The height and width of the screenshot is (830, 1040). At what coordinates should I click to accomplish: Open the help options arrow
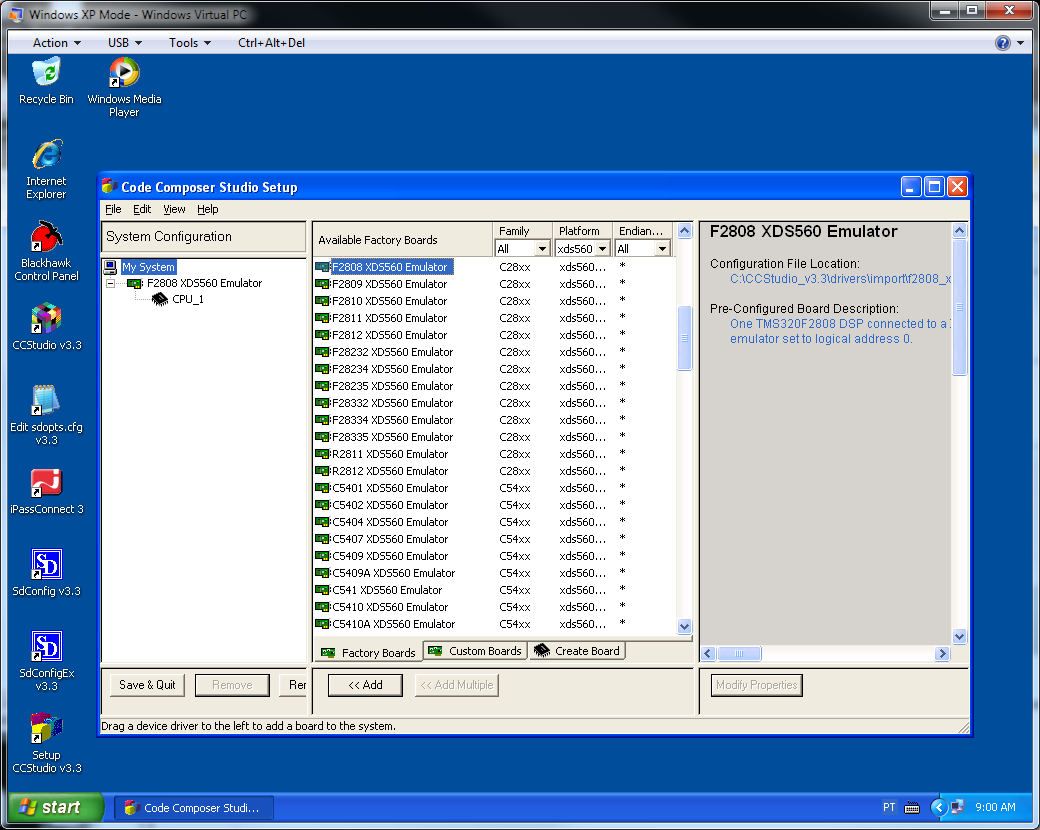[1021, 43]
